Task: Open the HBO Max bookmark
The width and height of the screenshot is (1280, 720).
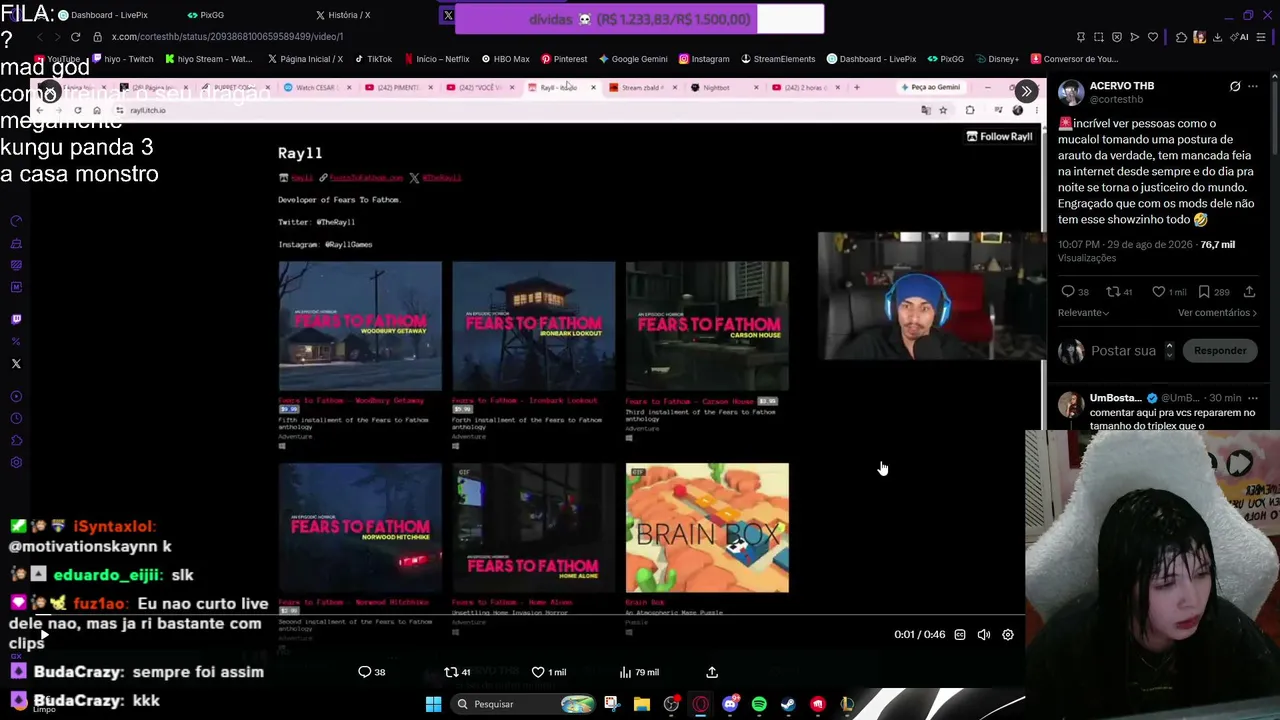Action: pos(505,59)
